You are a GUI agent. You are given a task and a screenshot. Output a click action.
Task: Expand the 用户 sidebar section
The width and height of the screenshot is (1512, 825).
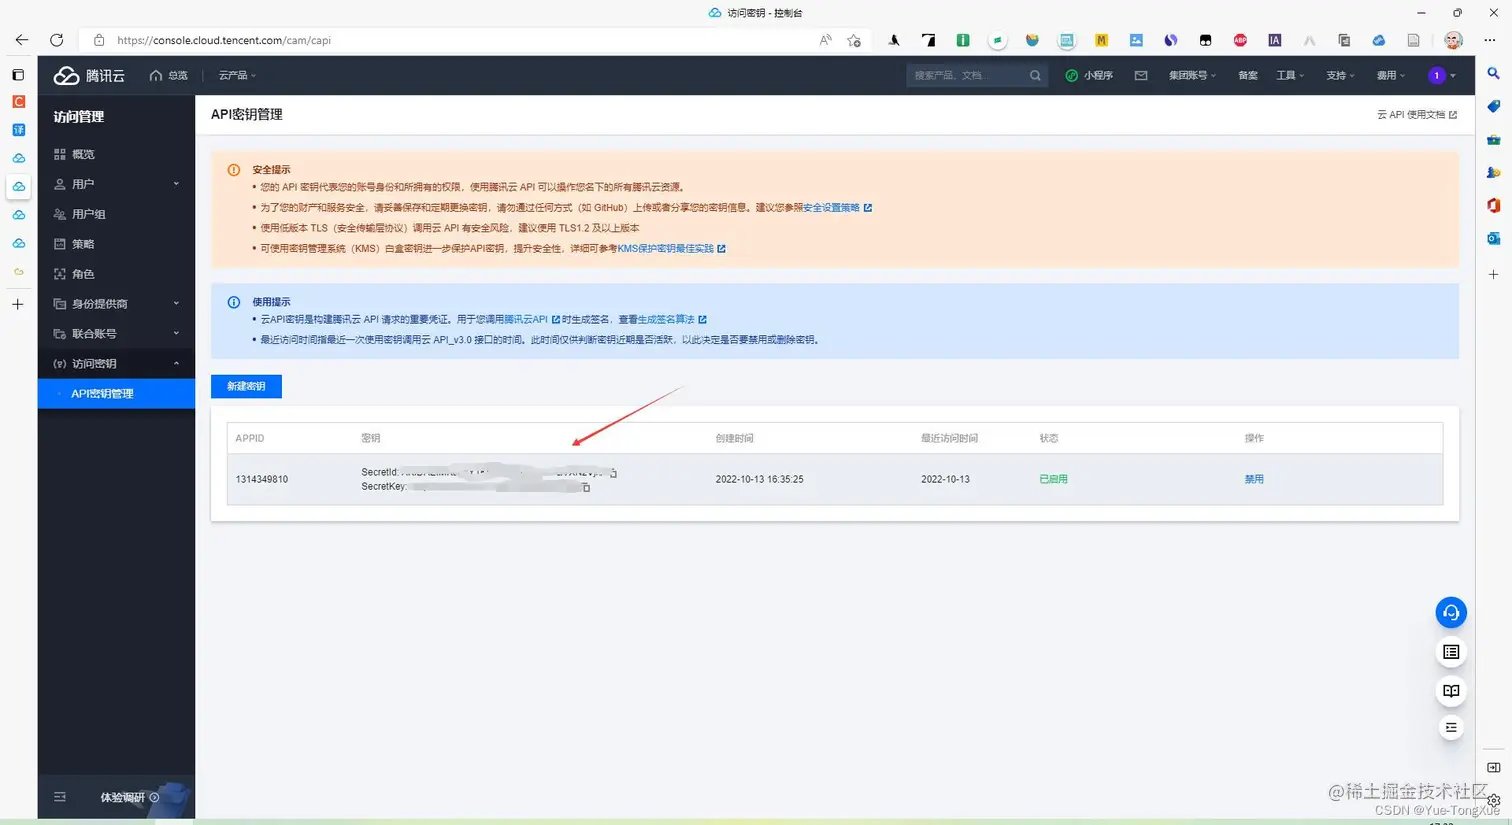click(x=116, y=184)
